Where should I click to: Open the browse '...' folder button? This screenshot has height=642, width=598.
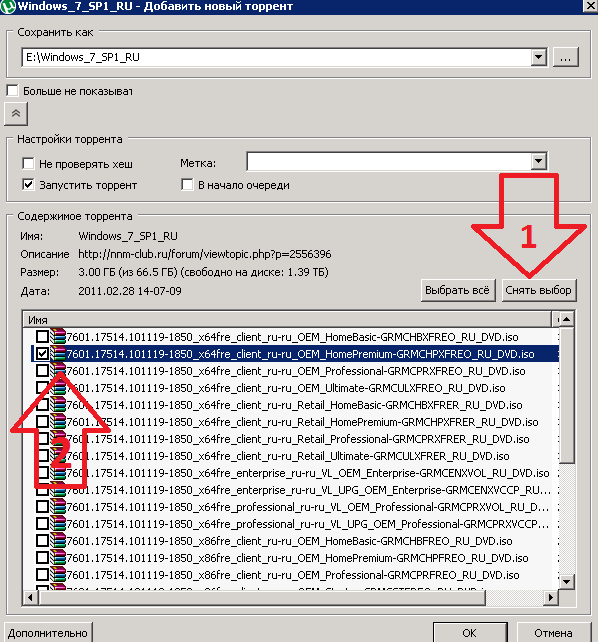pos(566,57)
